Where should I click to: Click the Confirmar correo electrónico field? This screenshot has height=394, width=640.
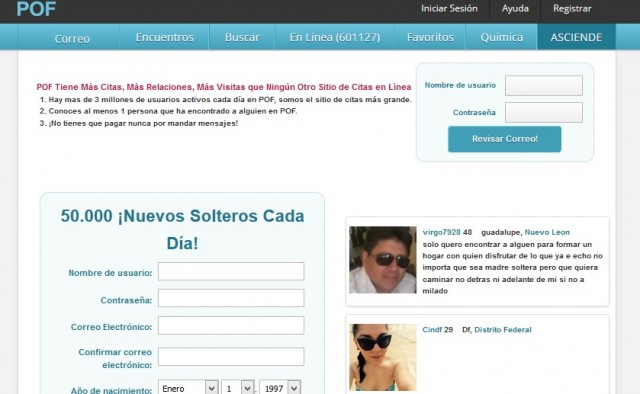(x=231, y=356)
